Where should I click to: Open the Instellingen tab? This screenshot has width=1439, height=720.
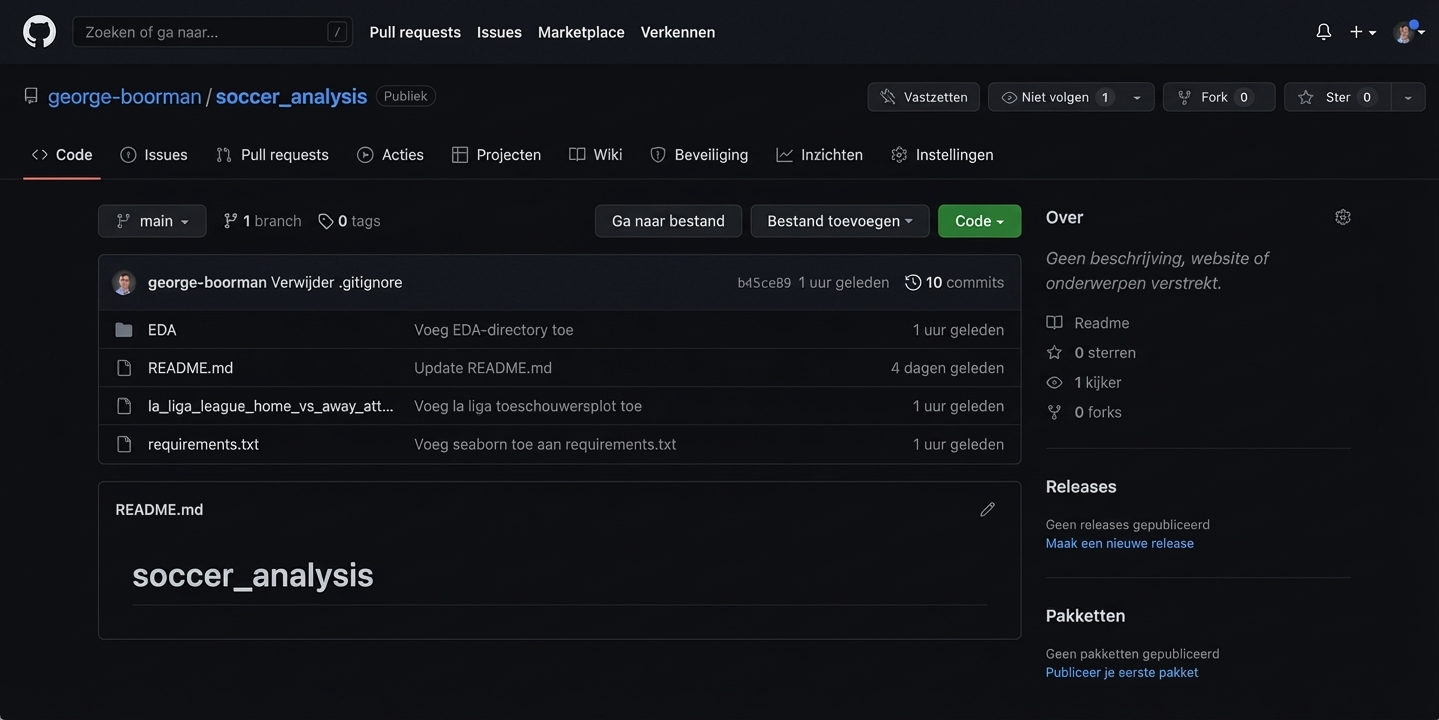942,155
